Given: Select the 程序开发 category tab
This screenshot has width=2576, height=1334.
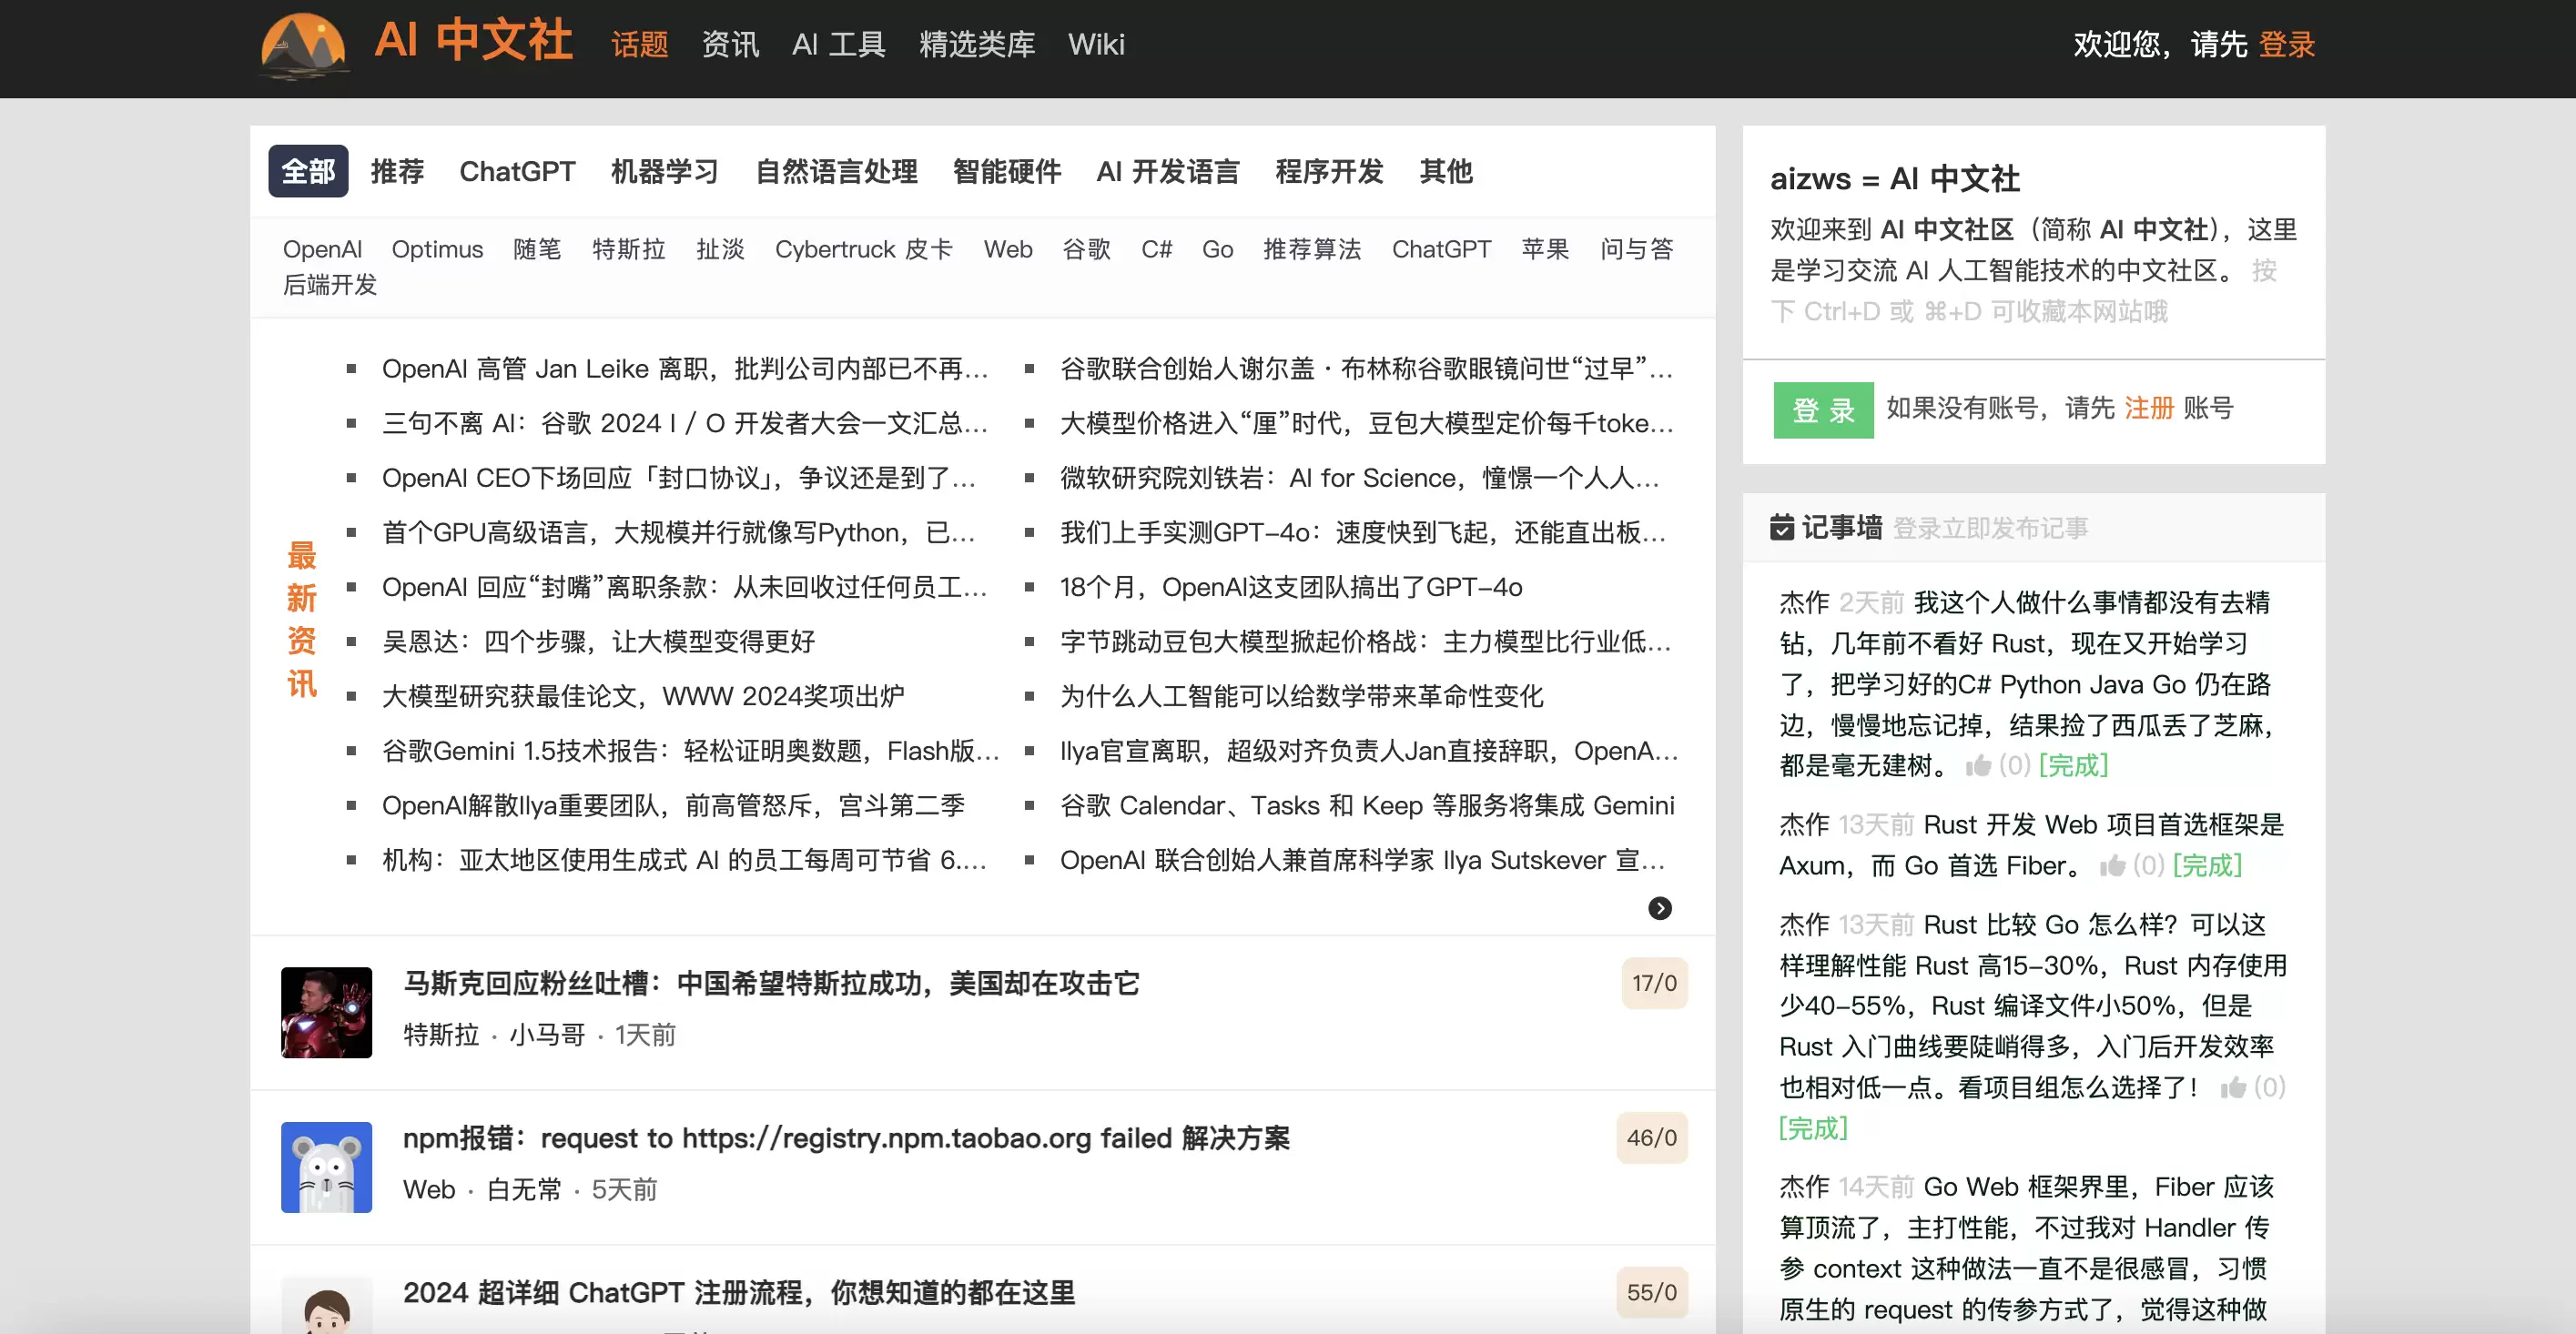Looking at the screenshot, I should (x=1329, y=171).
